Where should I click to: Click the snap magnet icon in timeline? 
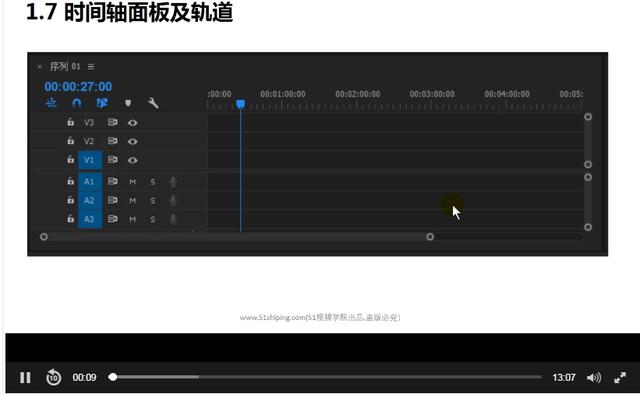(76, 103)
